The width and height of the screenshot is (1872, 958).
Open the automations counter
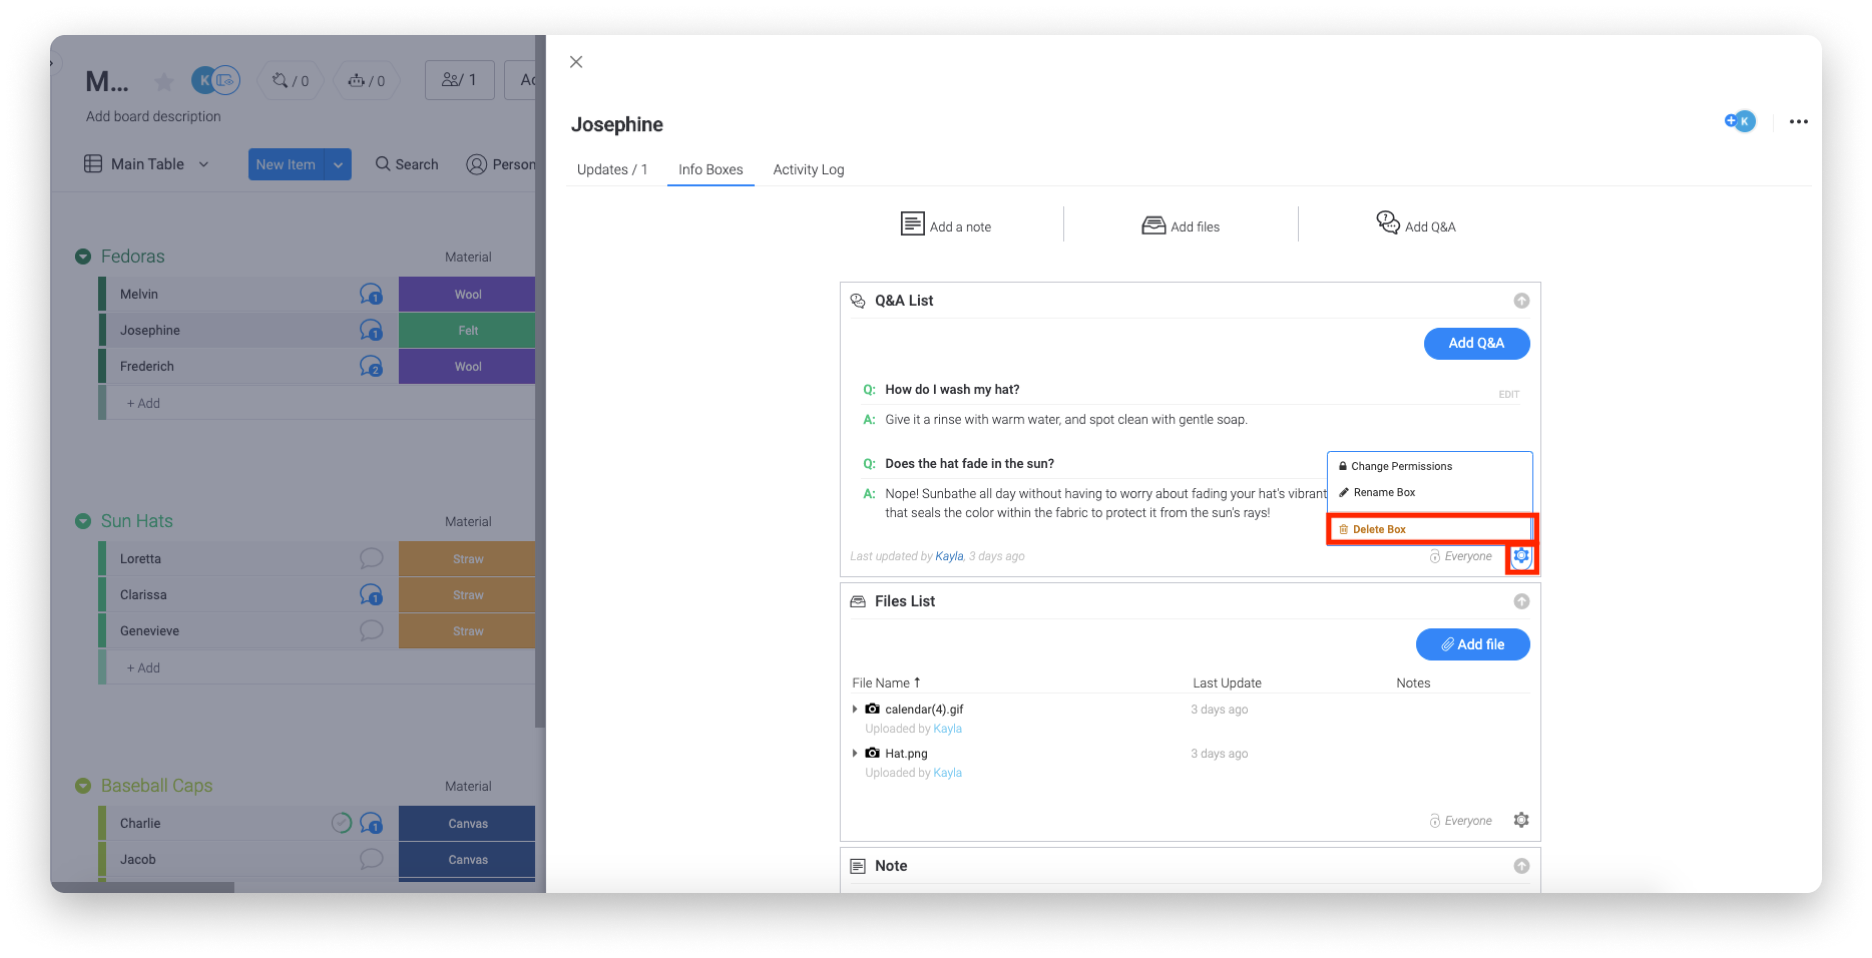coord(366,80)
